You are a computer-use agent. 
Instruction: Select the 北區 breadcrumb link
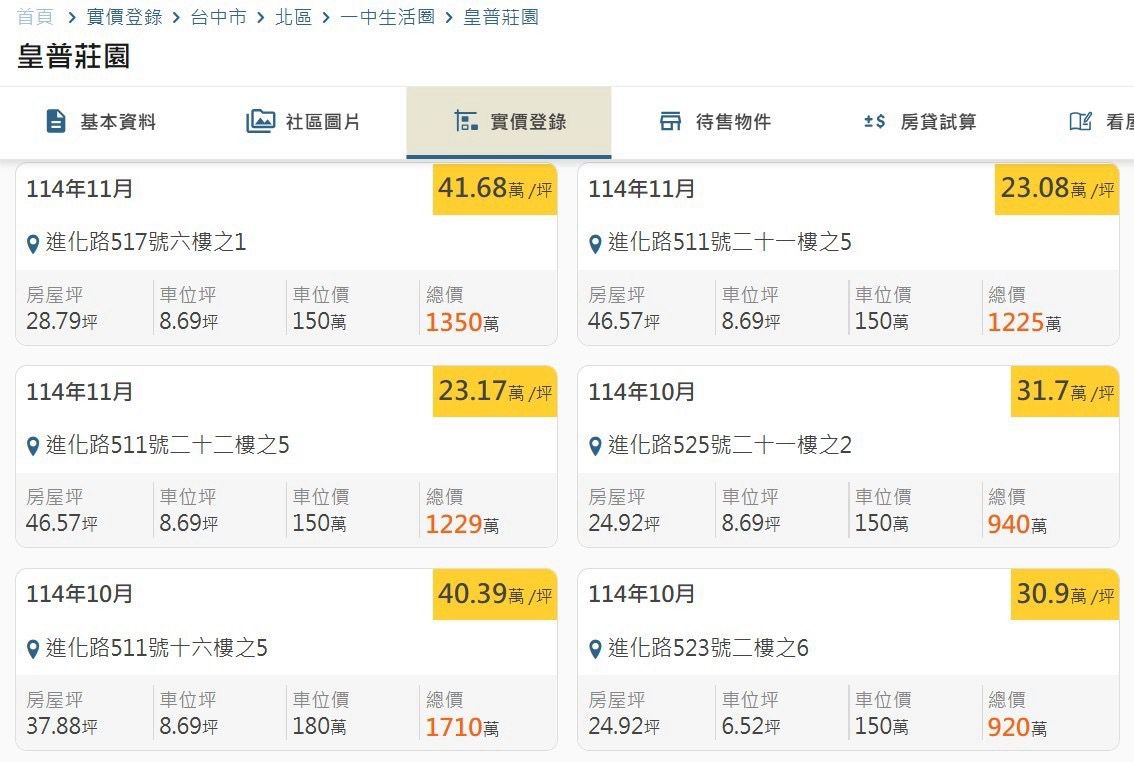tap(293, 17)
